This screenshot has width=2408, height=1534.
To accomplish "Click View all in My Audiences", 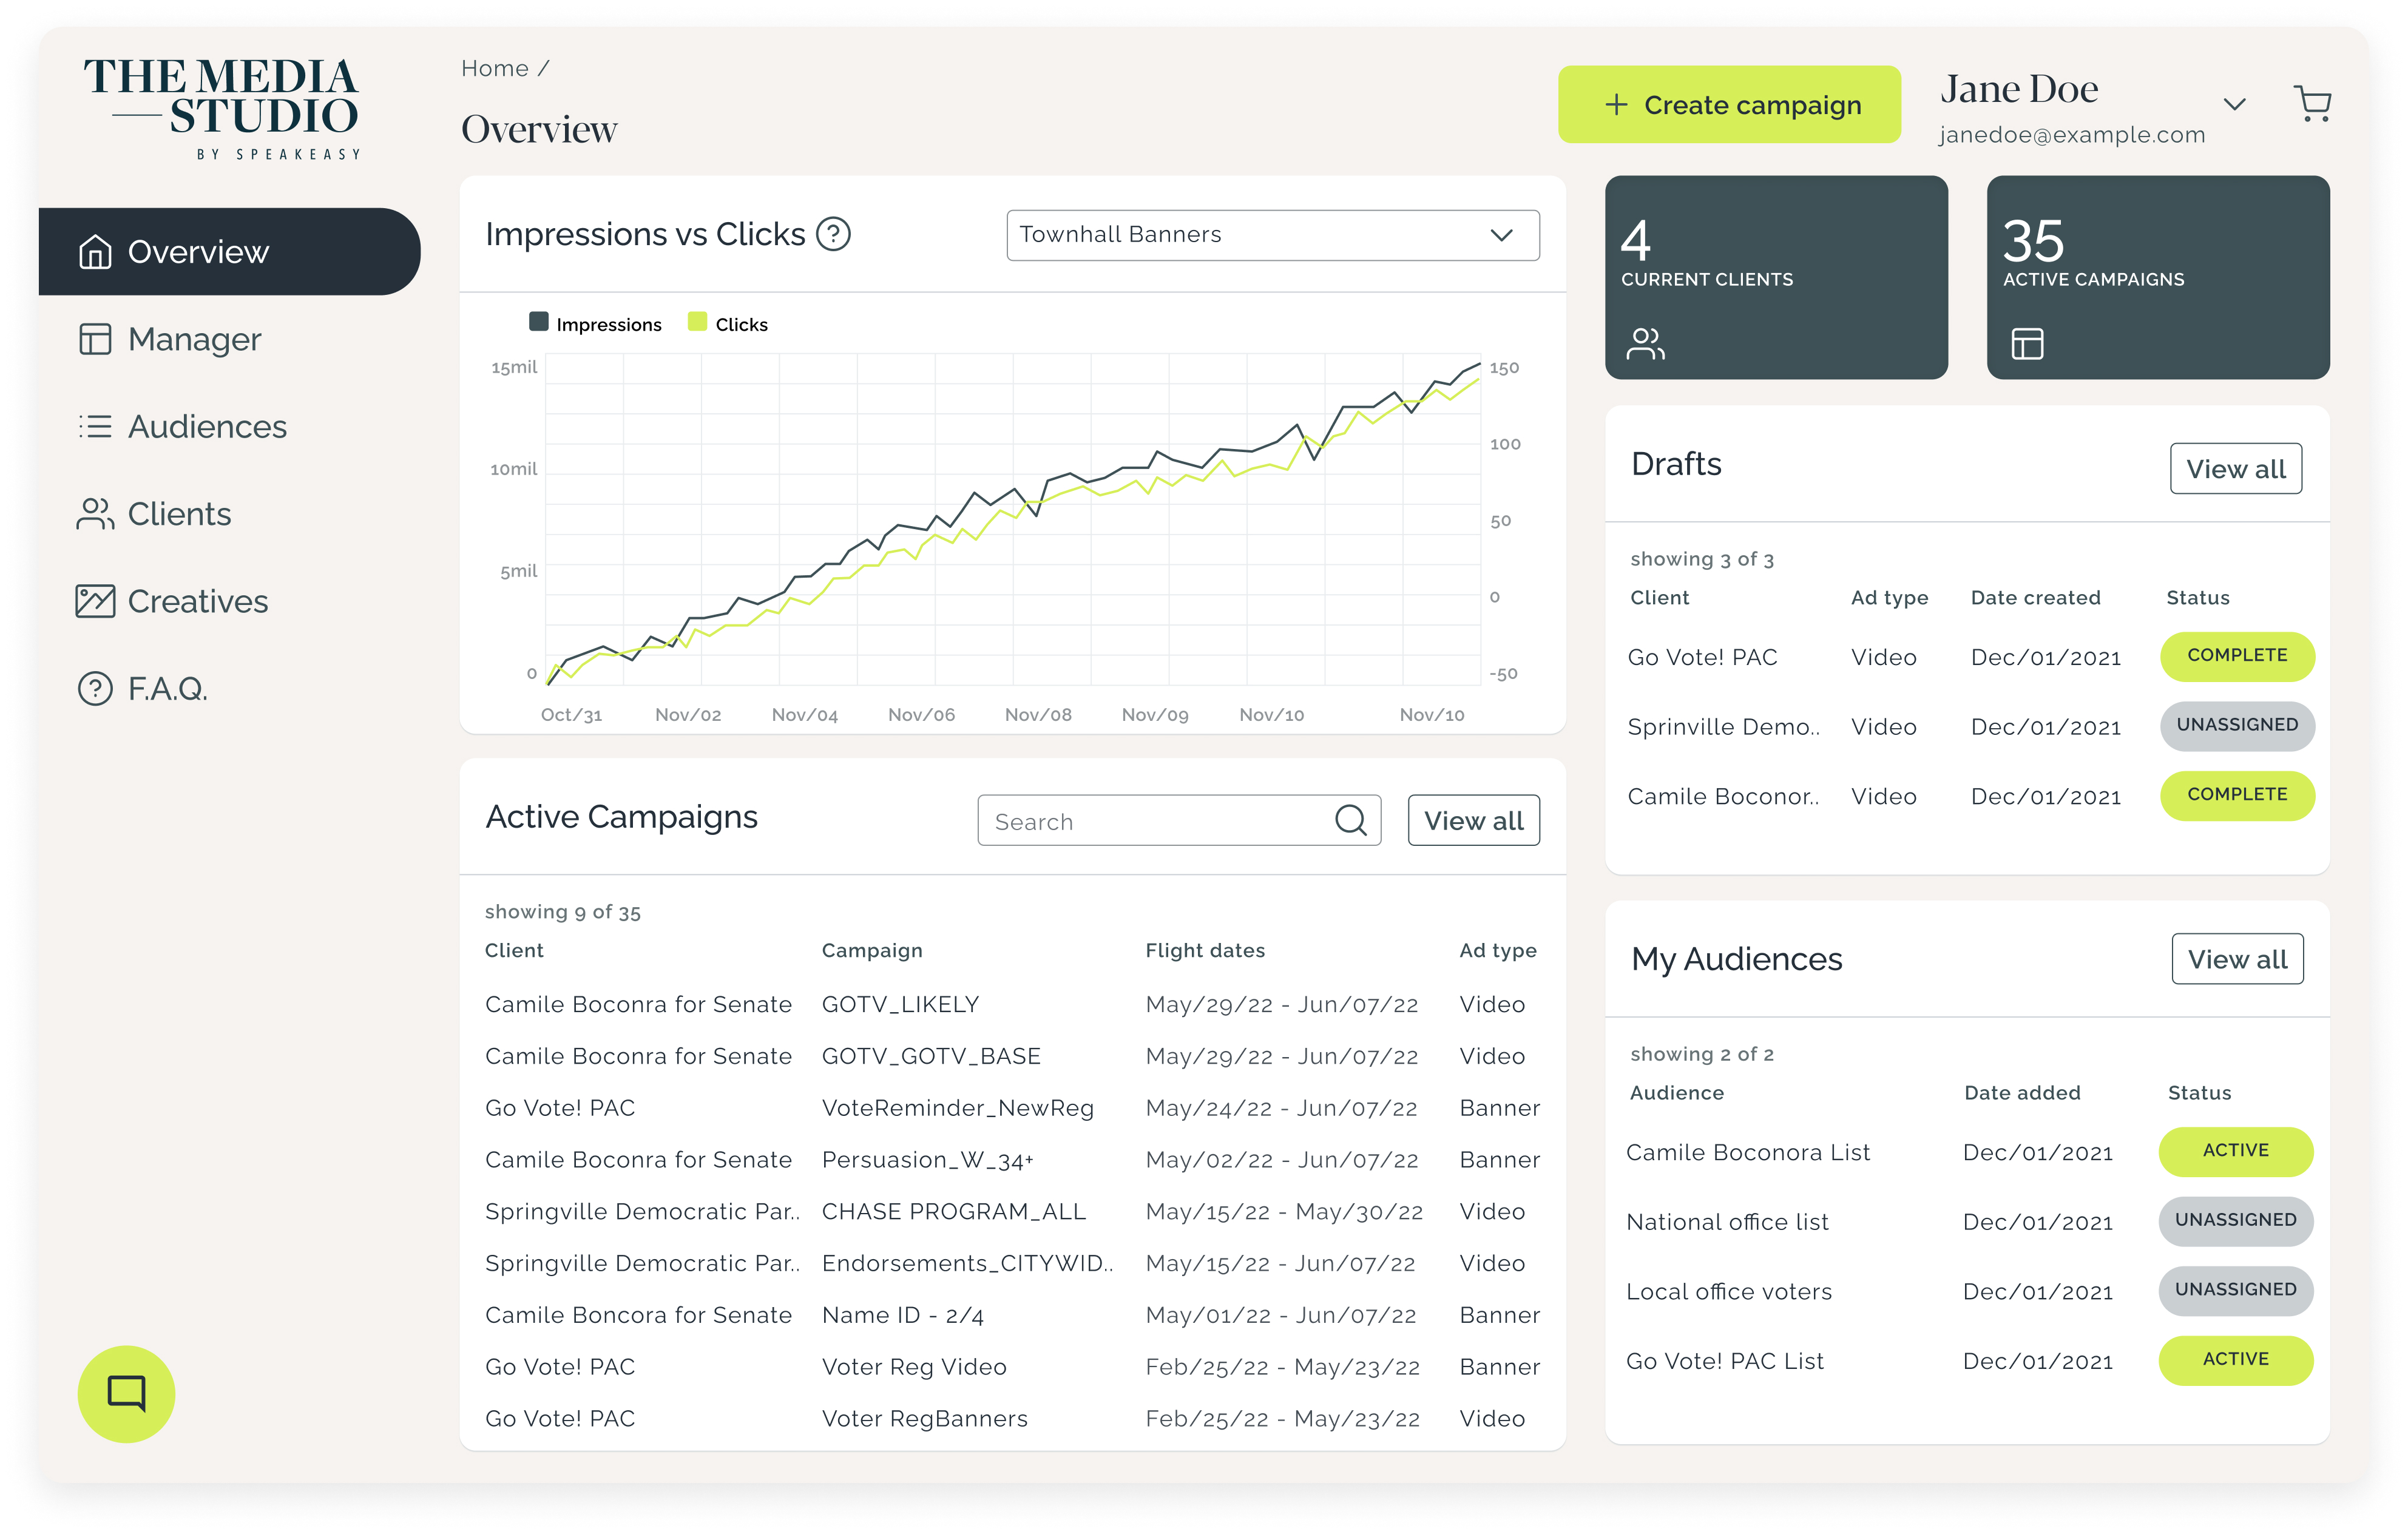I will (x=2237, y=959).
